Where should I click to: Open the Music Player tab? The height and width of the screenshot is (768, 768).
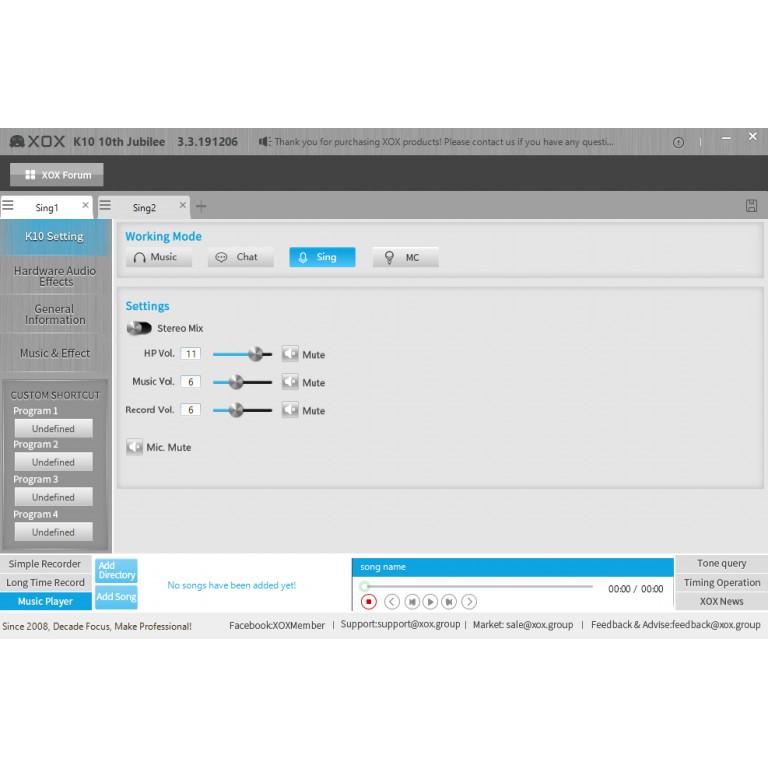[45, 601]
